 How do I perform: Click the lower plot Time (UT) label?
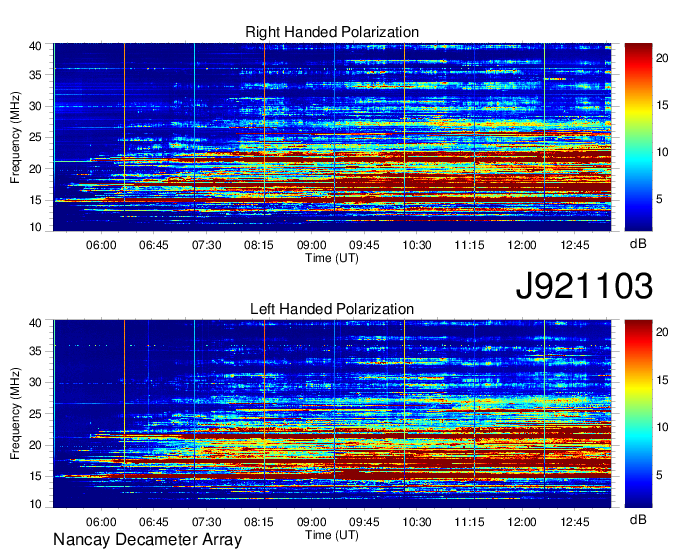(x=332, y=535)
